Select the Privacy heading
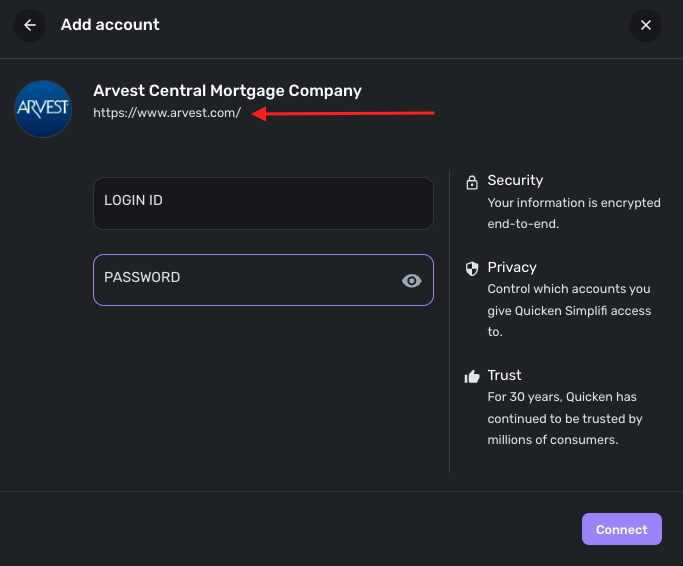 (512, 267)
